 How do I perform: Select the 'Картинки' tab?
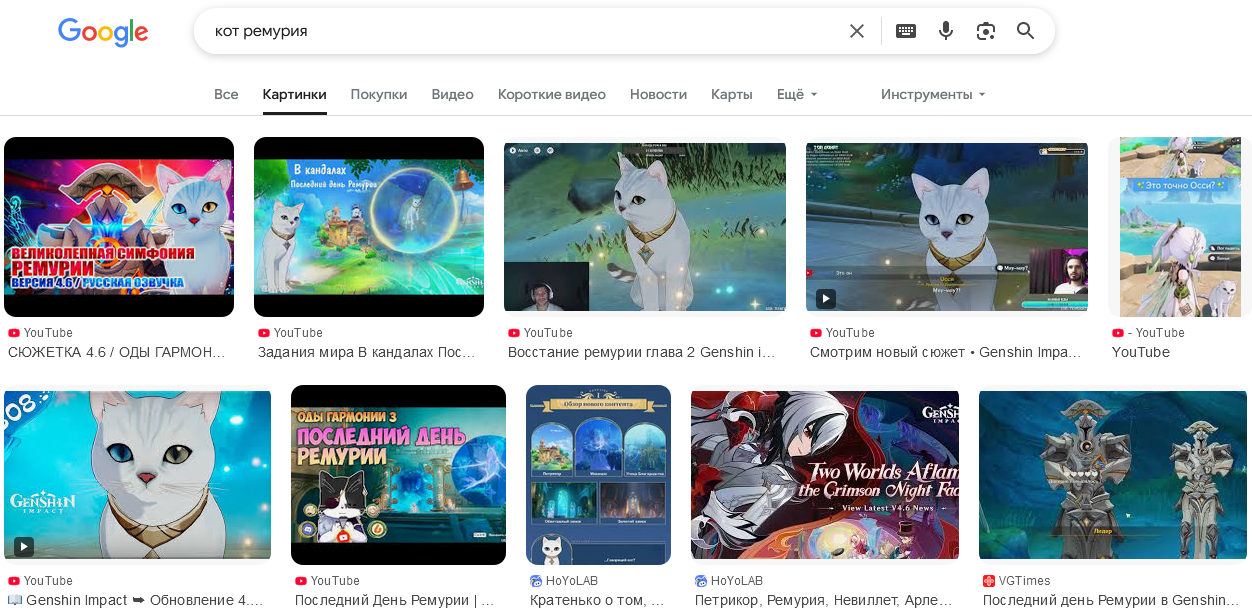click(295, 94)
